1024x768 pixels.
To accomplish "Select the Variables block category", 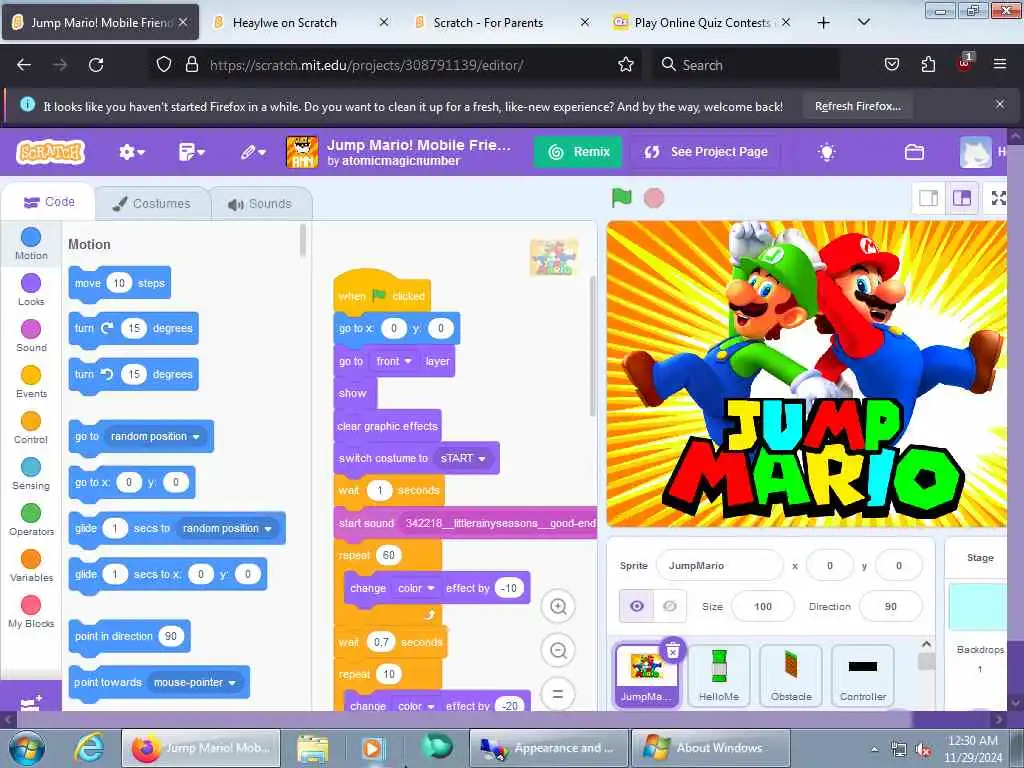I will 31,566.
